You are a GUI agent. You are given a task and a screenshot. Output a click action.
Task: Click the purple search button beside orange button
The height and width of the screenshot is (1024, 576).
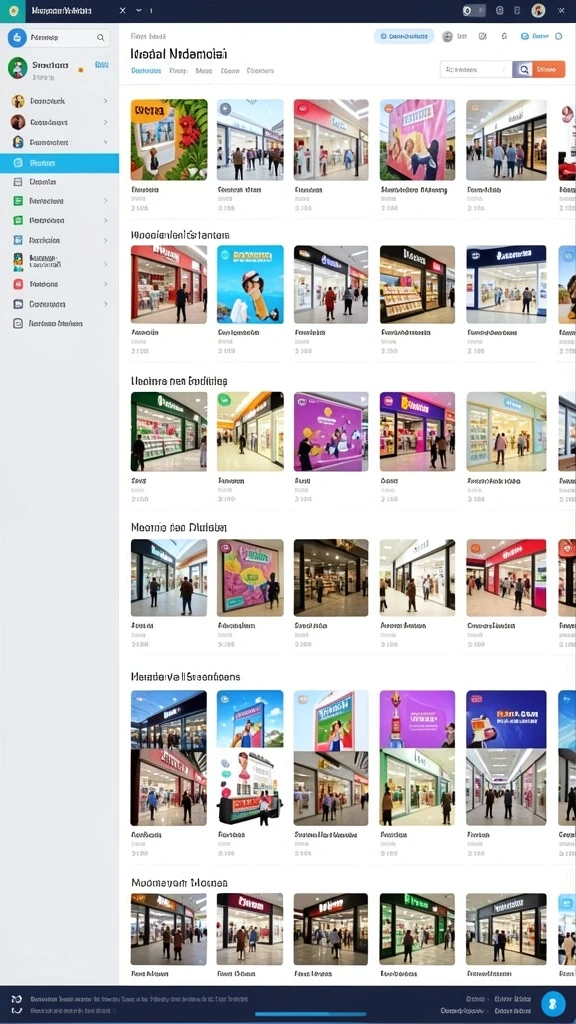coord(522,69)
